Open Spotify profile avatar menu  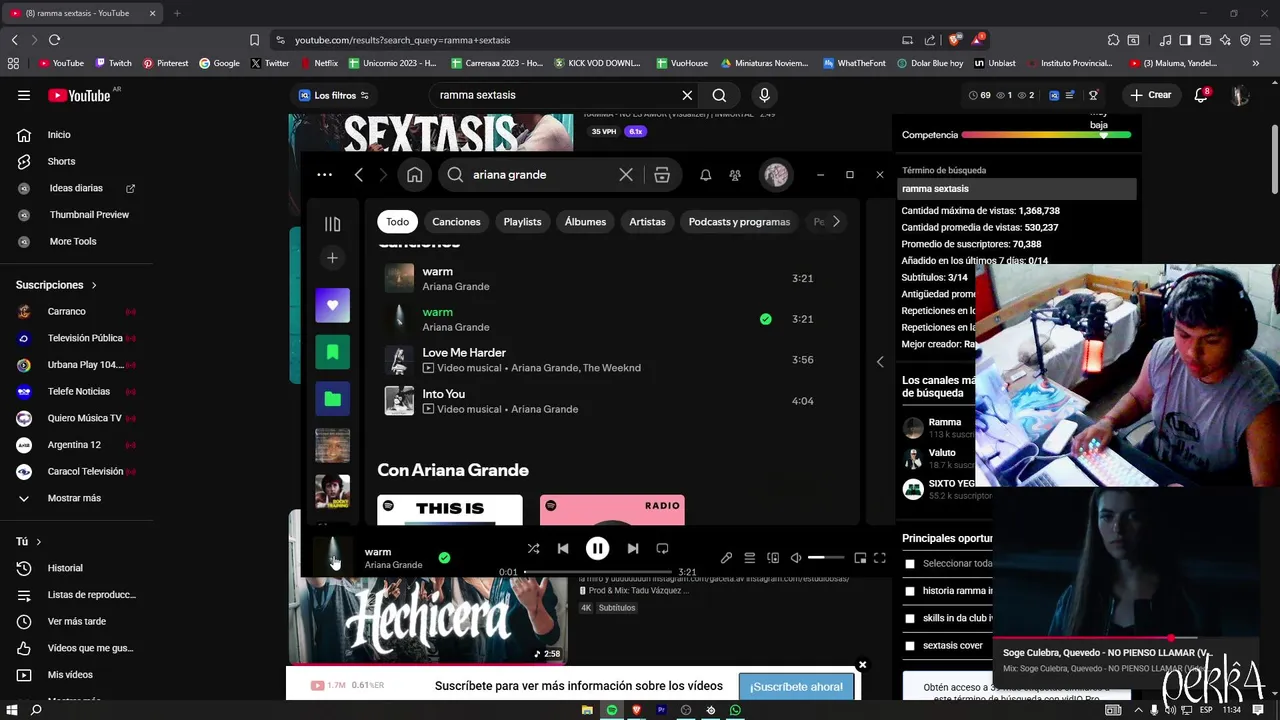776,175
